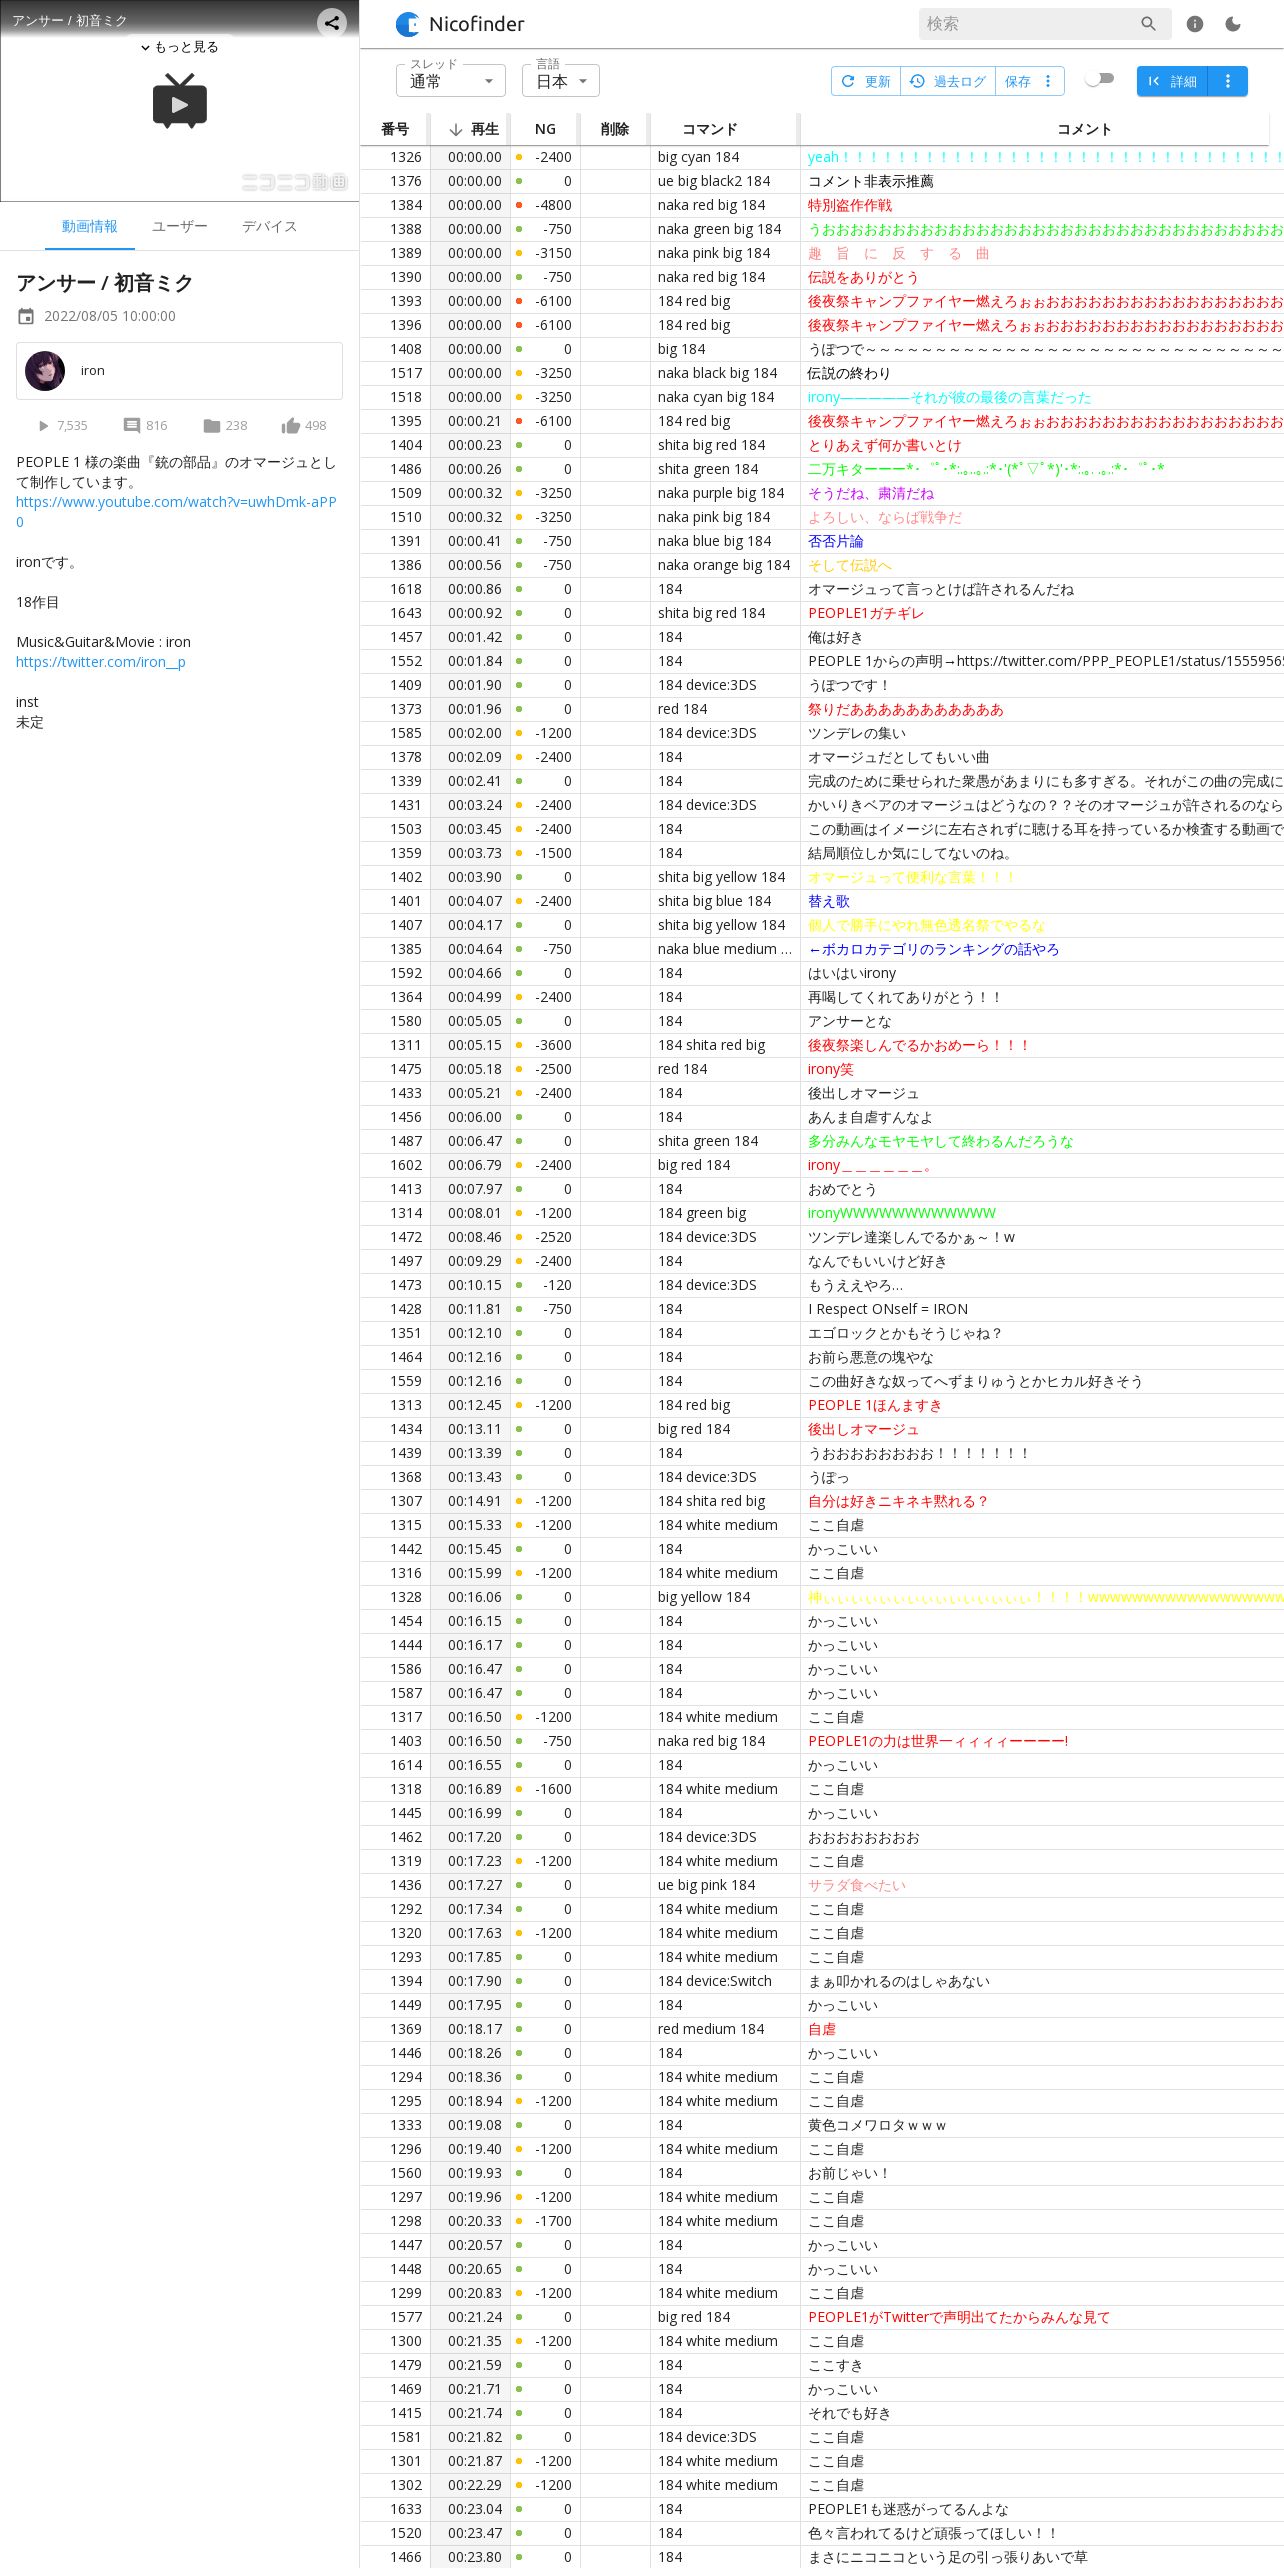Click the comment count icon 816
The height and width of the screenshot is (2568, 1284).
point(131,426)
